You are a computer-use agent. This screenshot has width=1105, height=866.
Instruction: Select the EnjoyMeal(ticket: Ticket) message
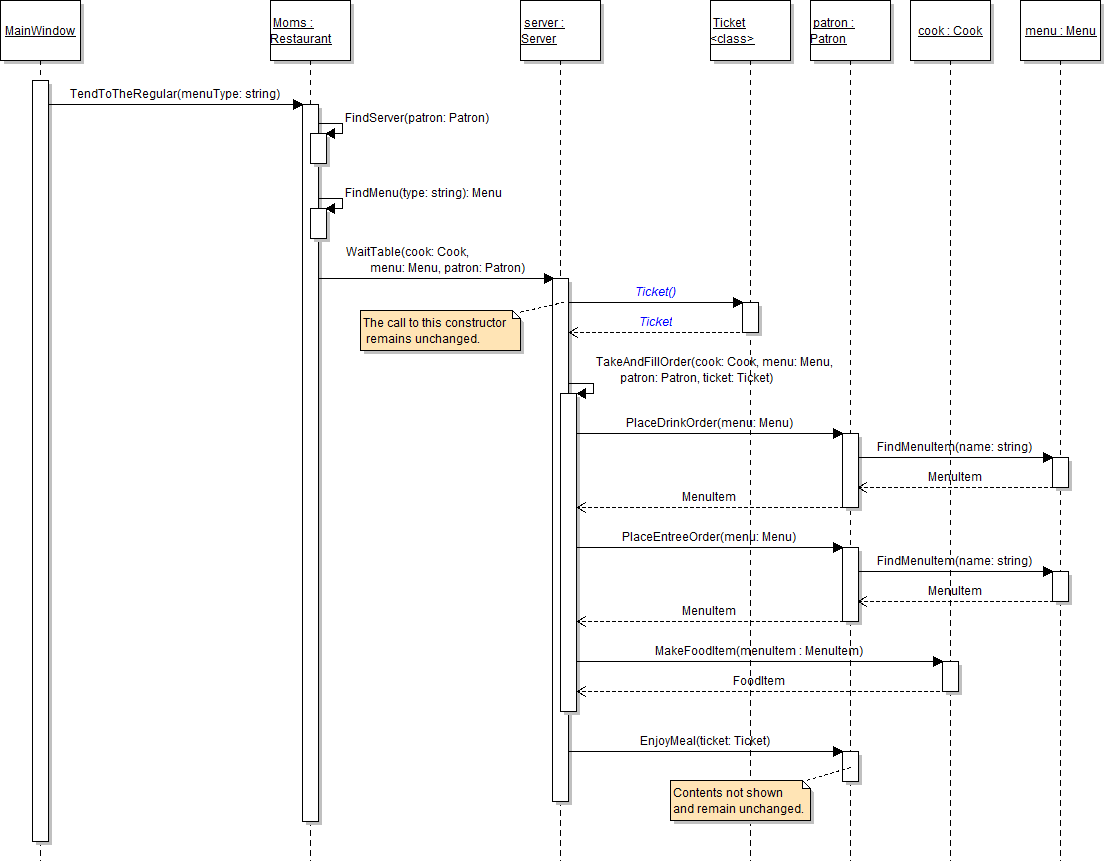coord(705,741)
